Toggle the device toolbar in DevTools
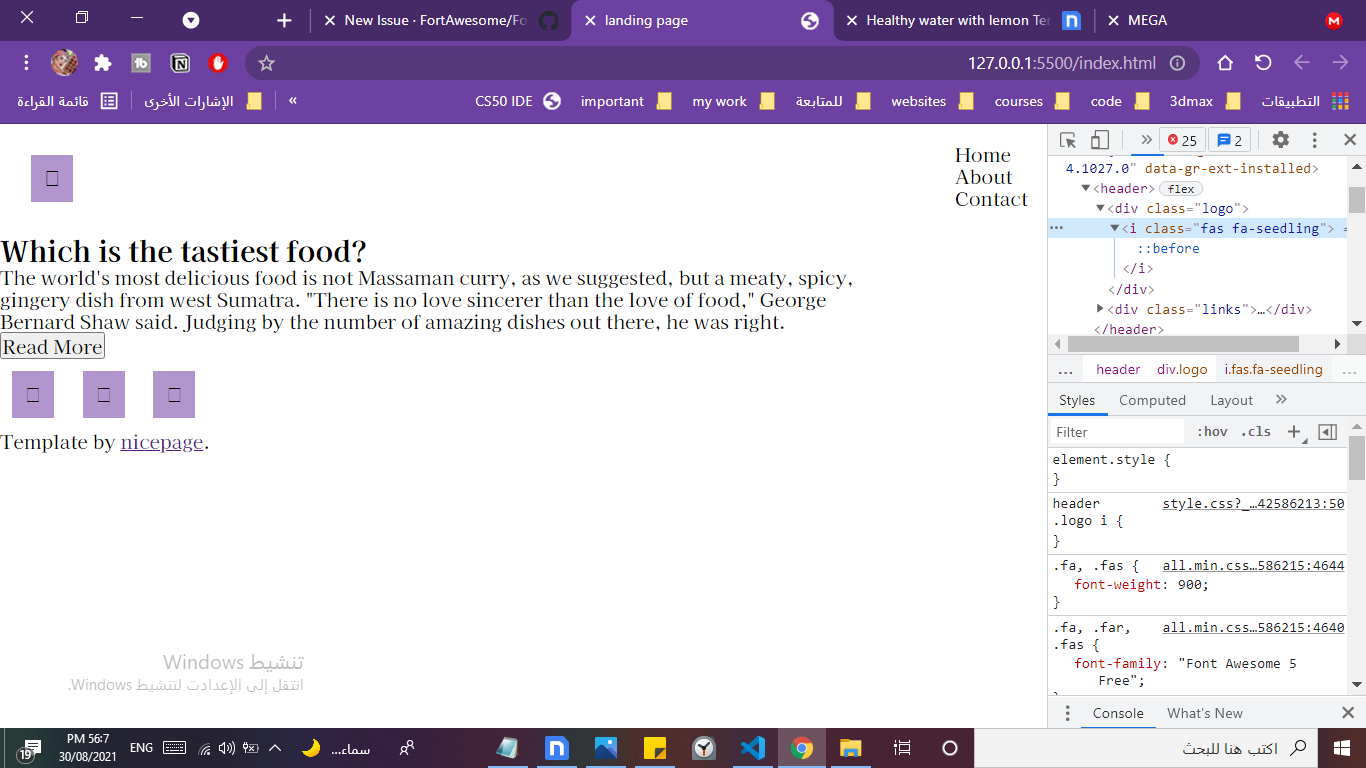1366x768 pixels. (x=1100, y=140)
